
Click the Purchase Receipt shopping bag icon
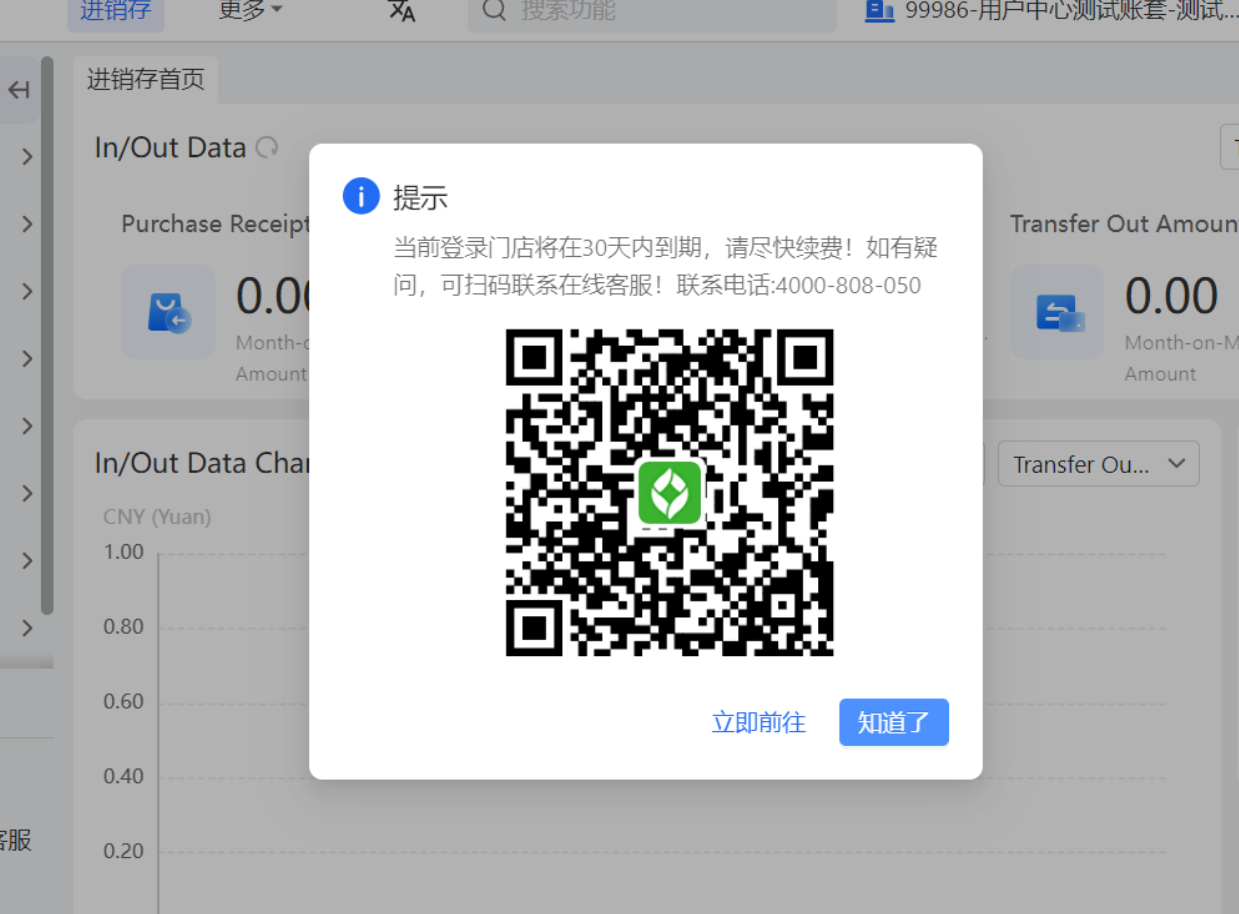coord(168,312)
